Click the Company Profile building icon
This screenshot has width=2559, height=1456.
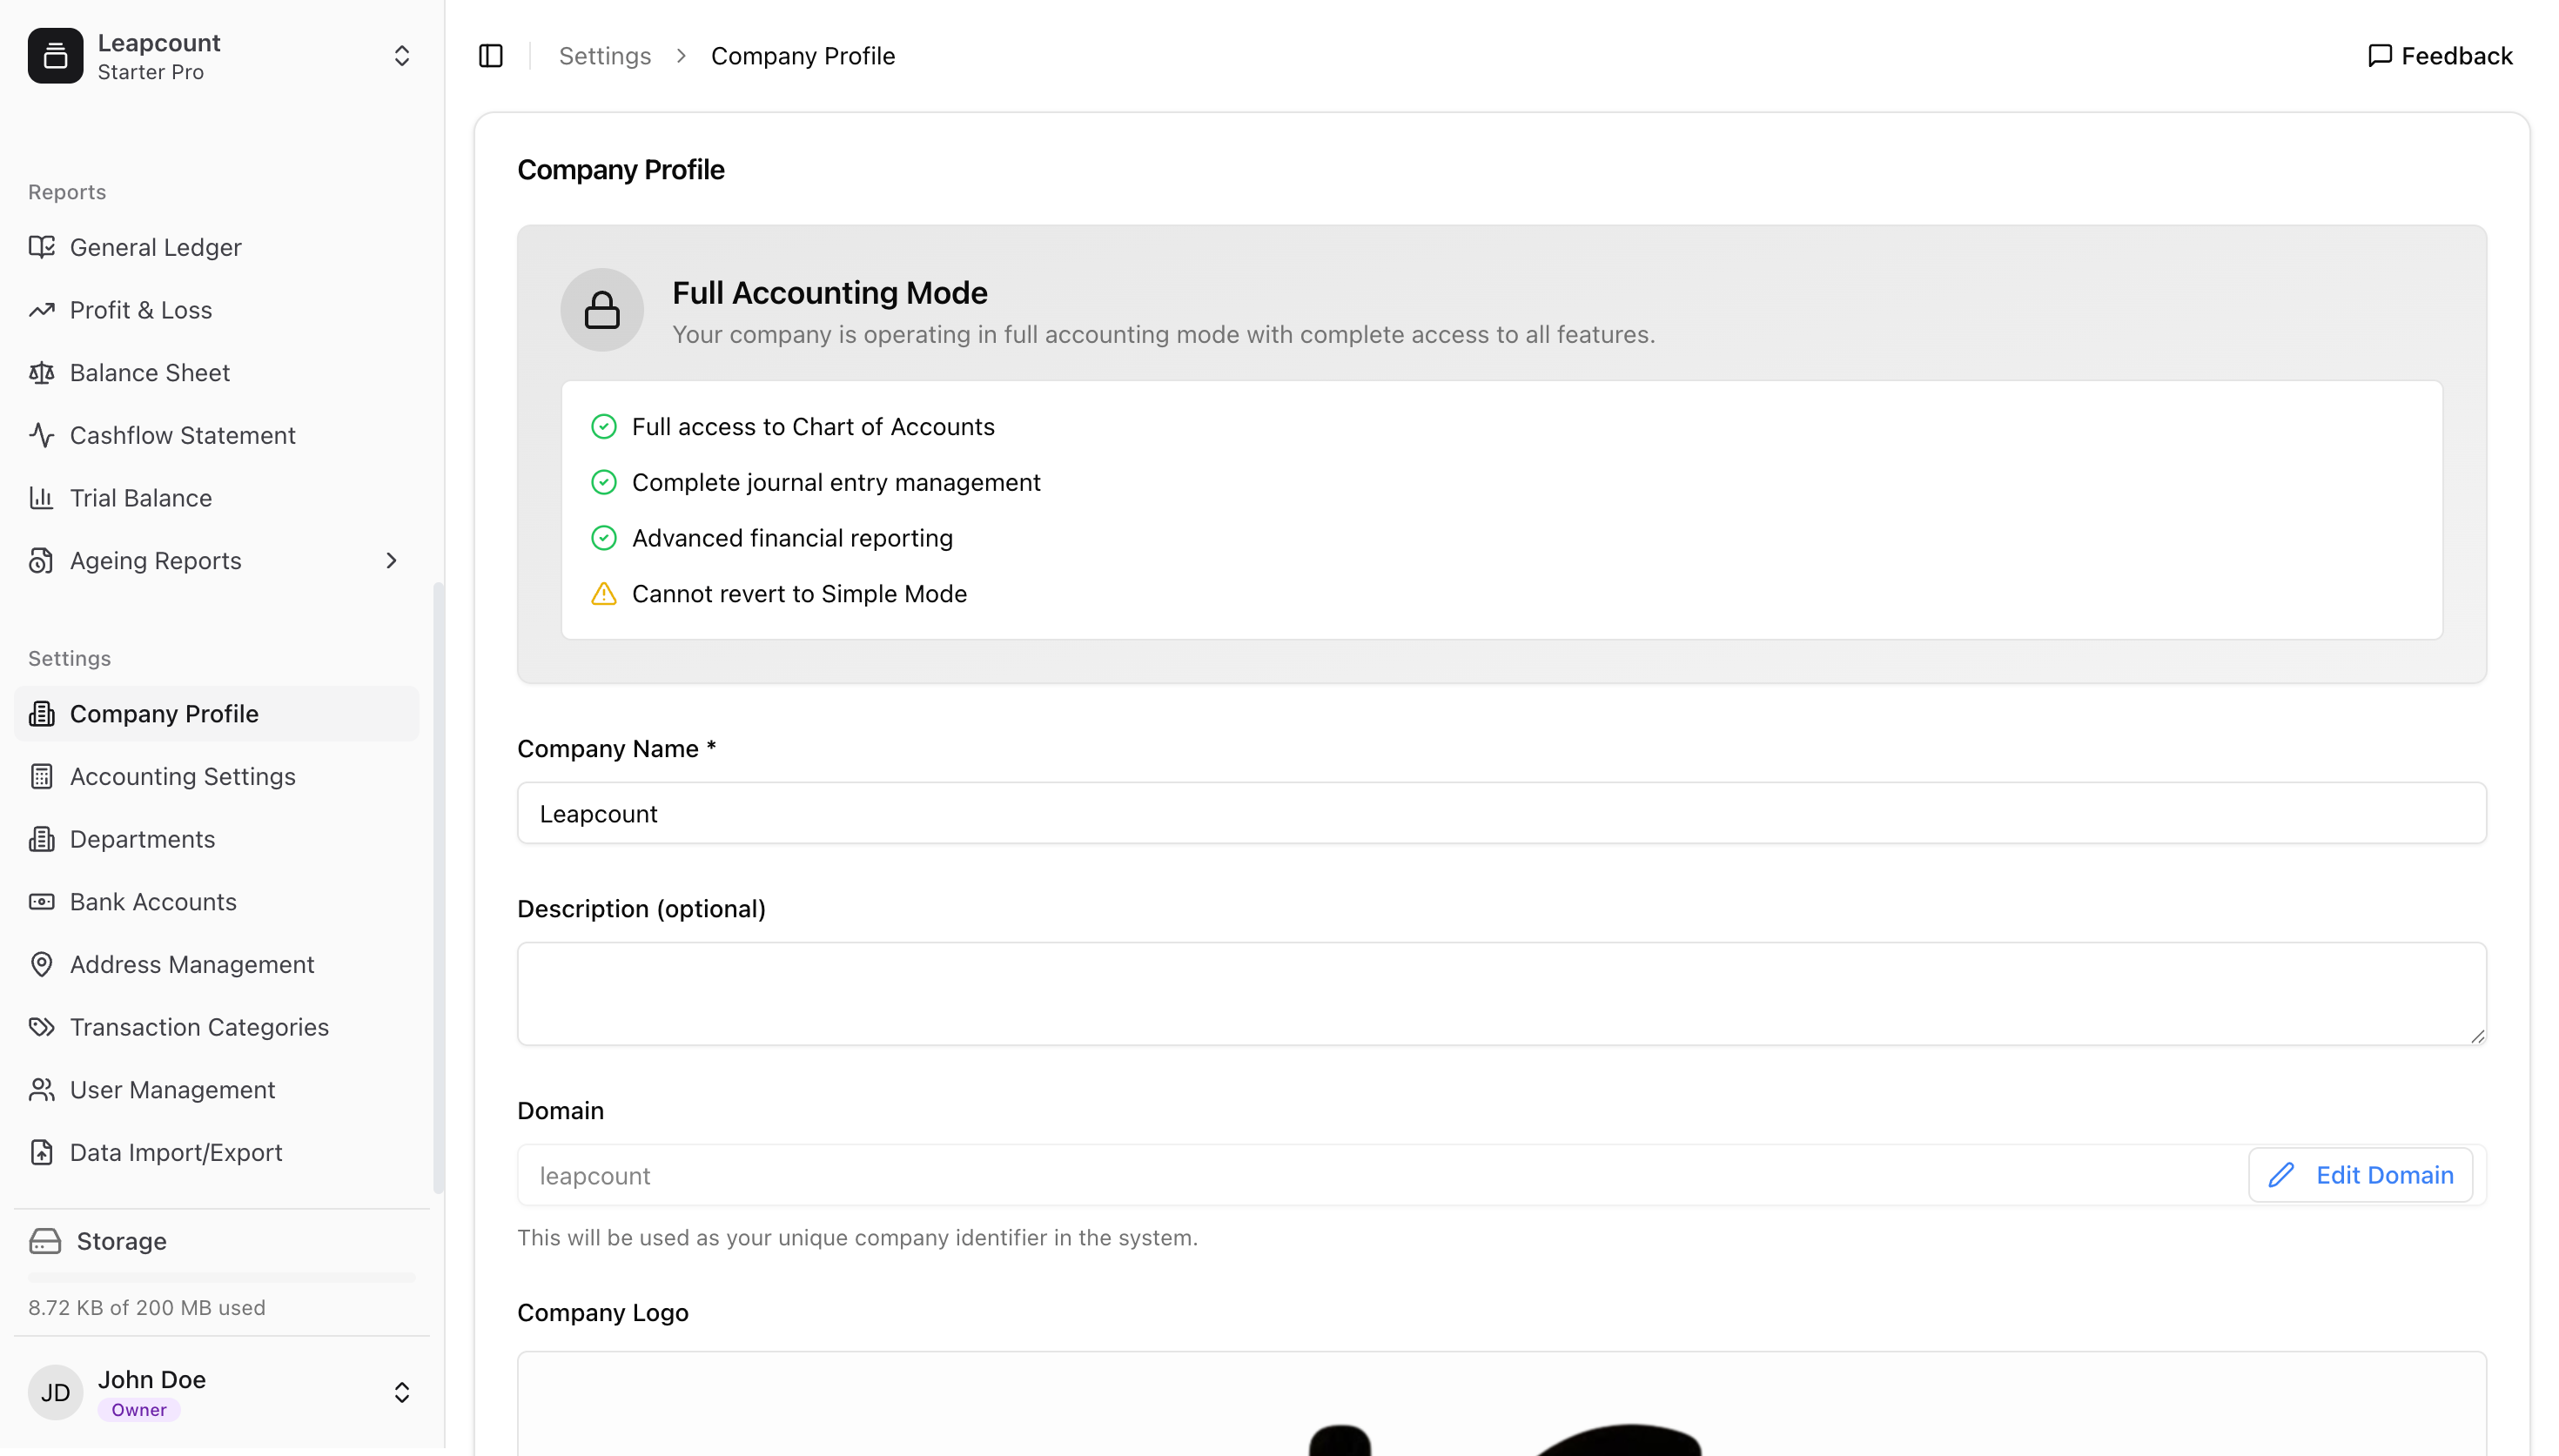[x=41, y=714]
